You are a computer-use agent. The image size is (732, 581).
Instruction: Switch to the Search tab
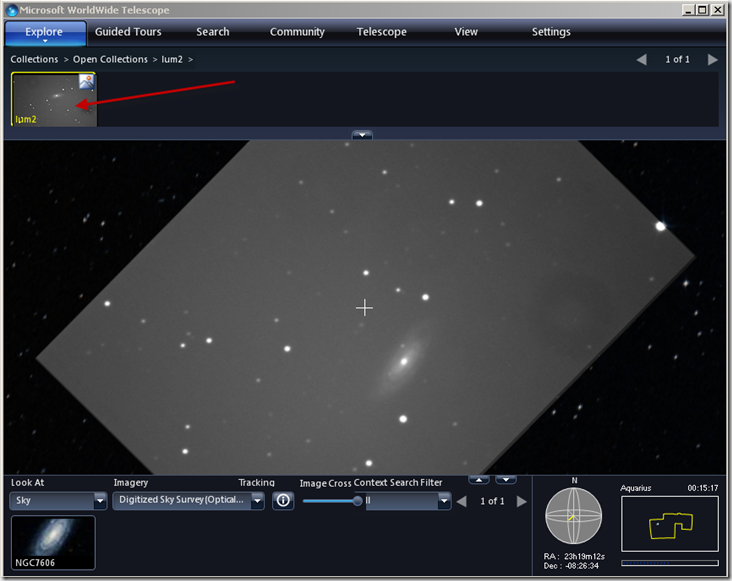coord(212,32)
